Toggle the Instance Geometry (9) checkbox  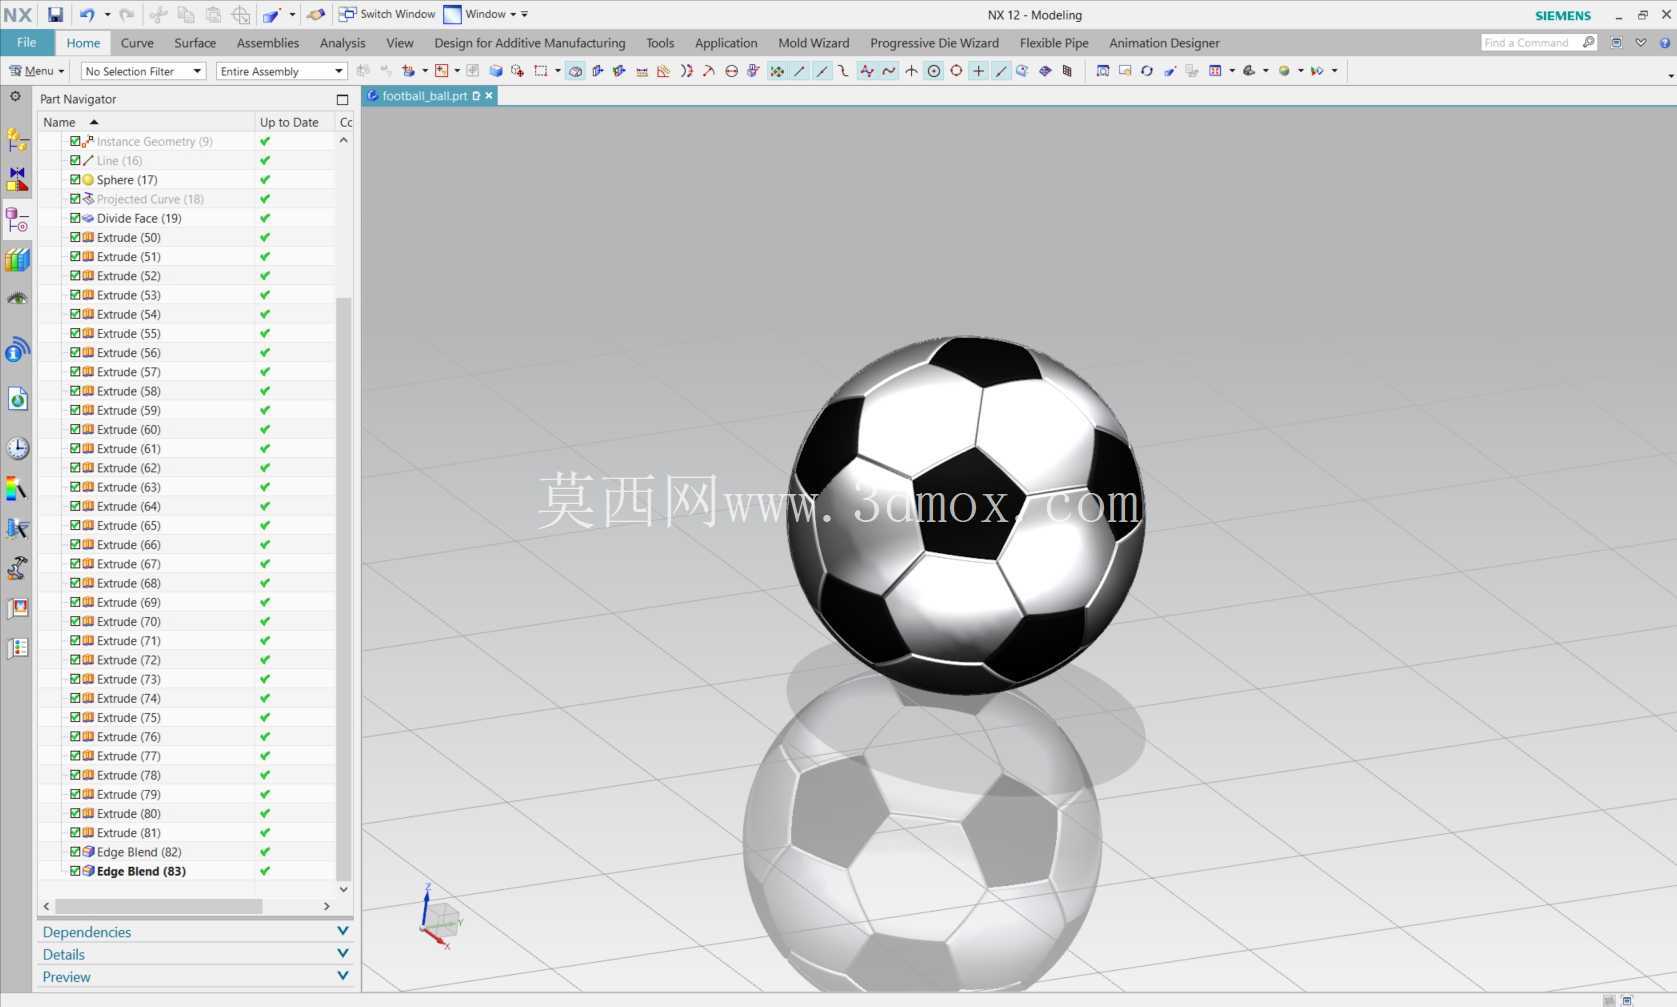tap(75, 141)
